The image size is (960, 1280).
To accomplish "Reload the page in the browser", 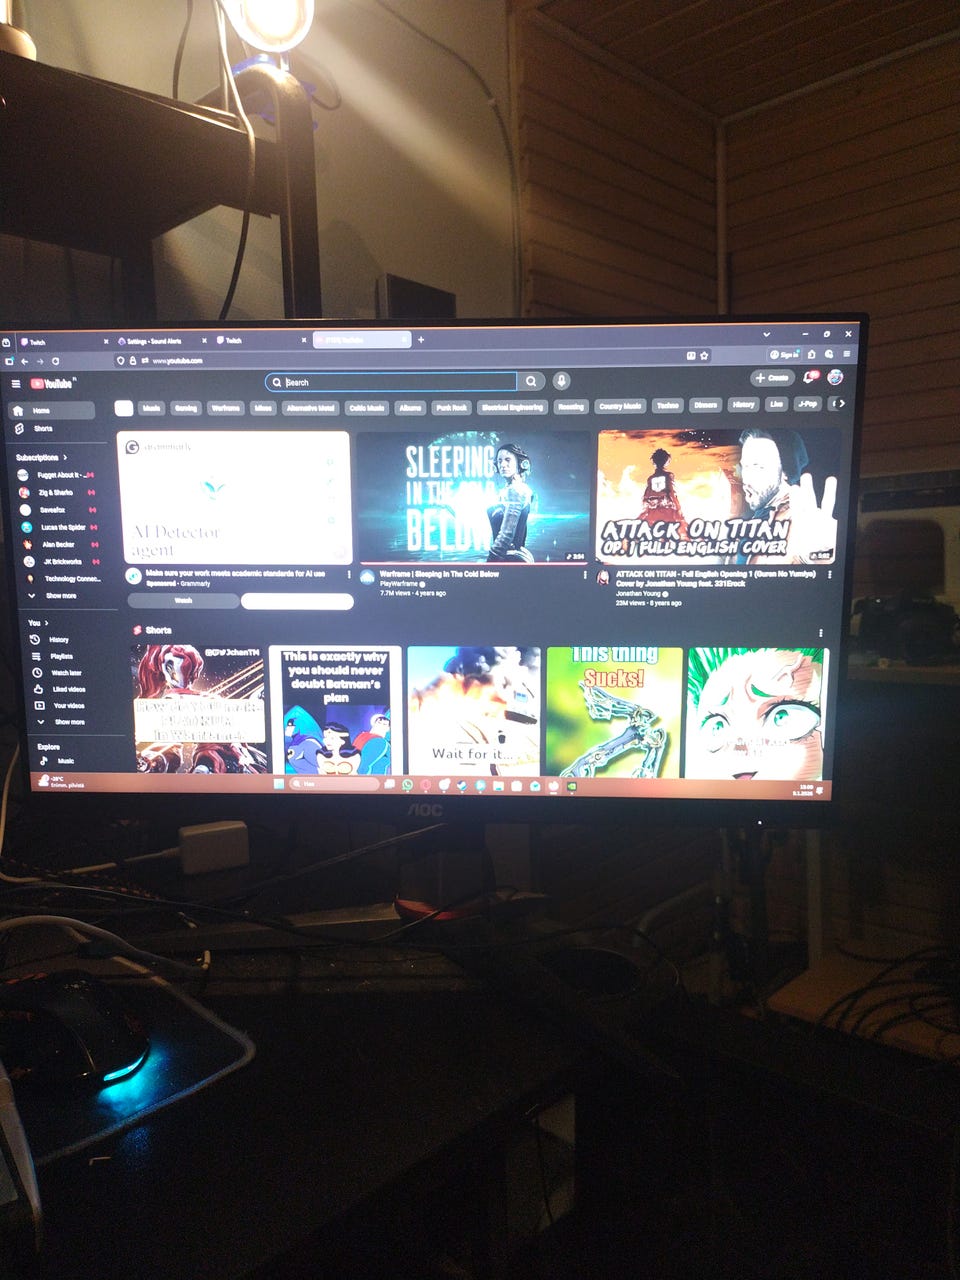I will [x=56, y=361].
